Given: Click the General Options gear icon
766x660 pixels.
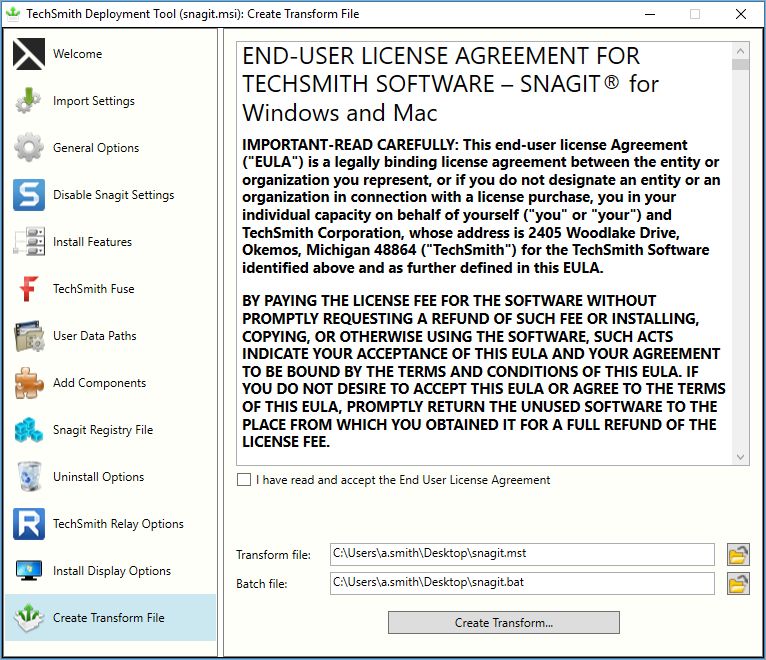Looking at the screenshot, I should pos(29,148).
